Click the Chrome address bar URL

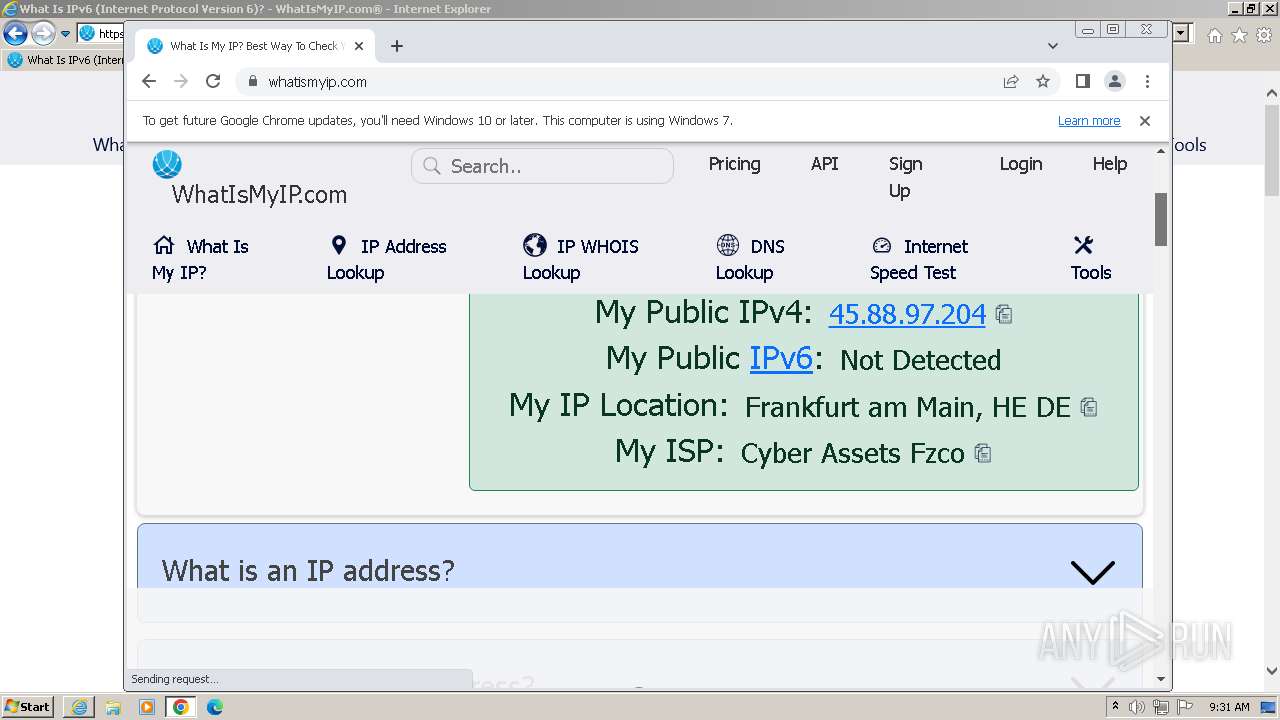point(318,82)
